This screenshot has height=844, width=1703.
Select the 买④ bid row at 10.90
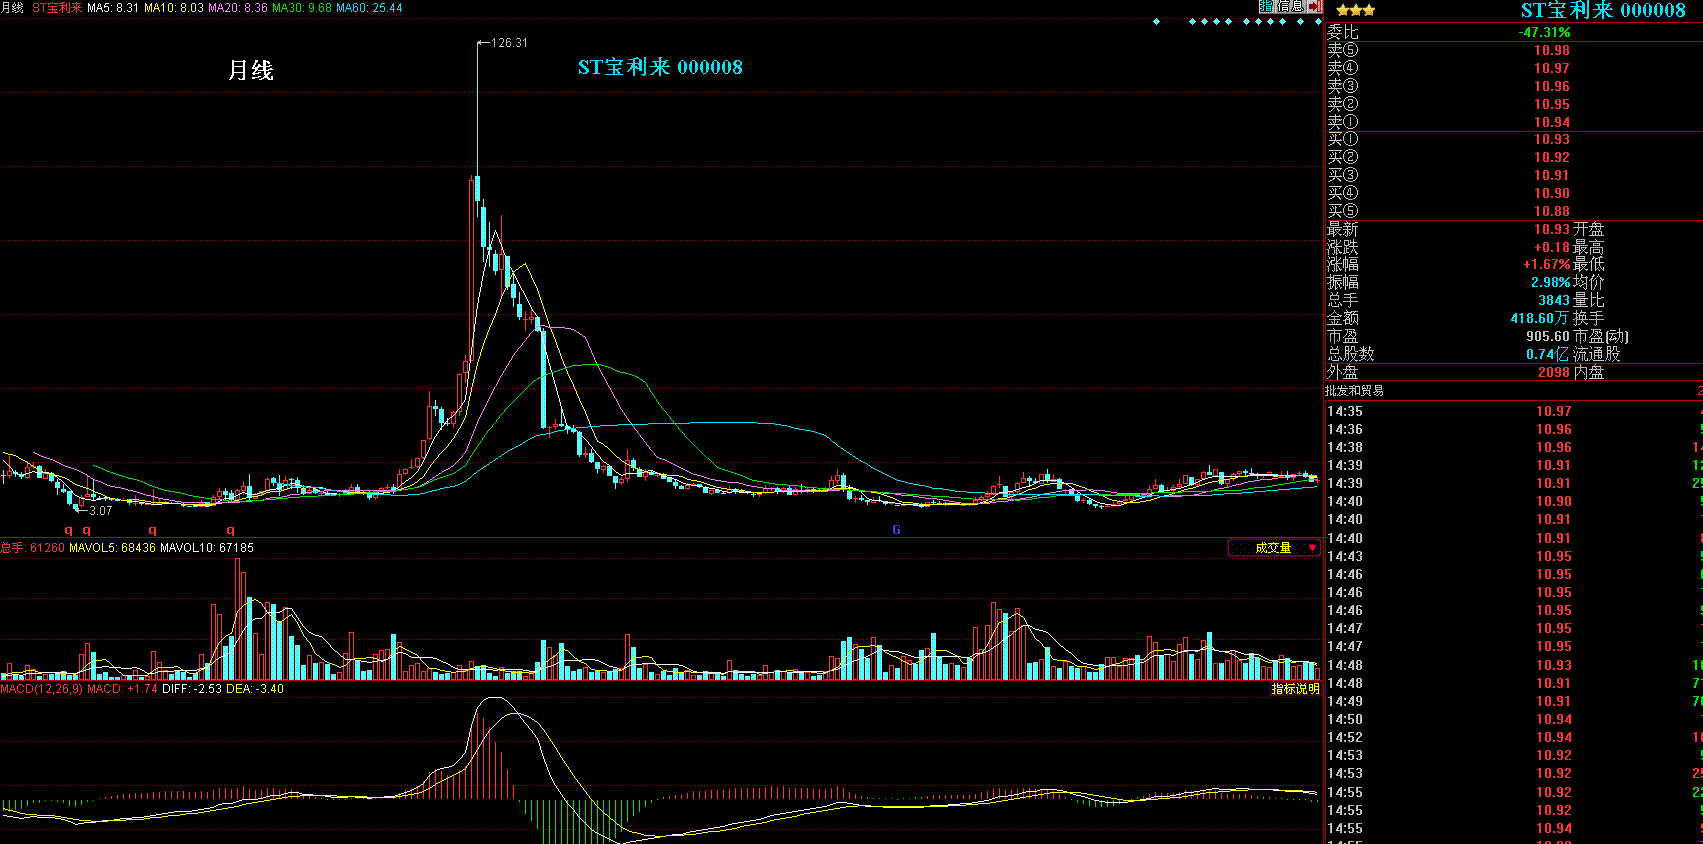(x=1514, y=193)
